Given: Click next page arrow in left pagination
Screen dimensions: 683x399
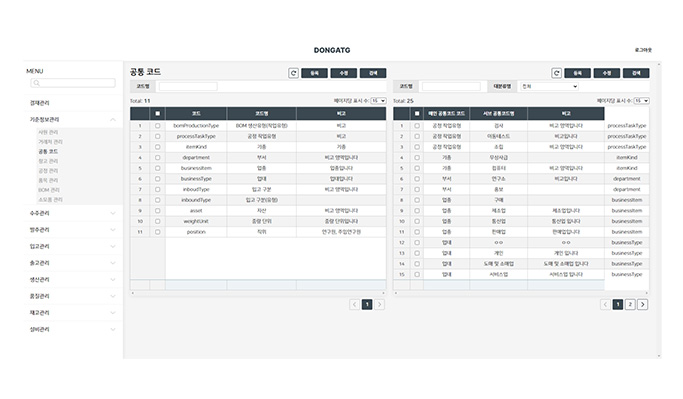Looking at the screenshot, I should point(380,304).
